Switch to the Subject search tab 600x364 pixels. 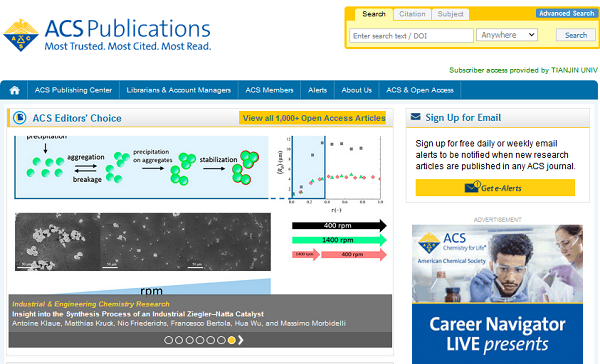coord(450,14)
